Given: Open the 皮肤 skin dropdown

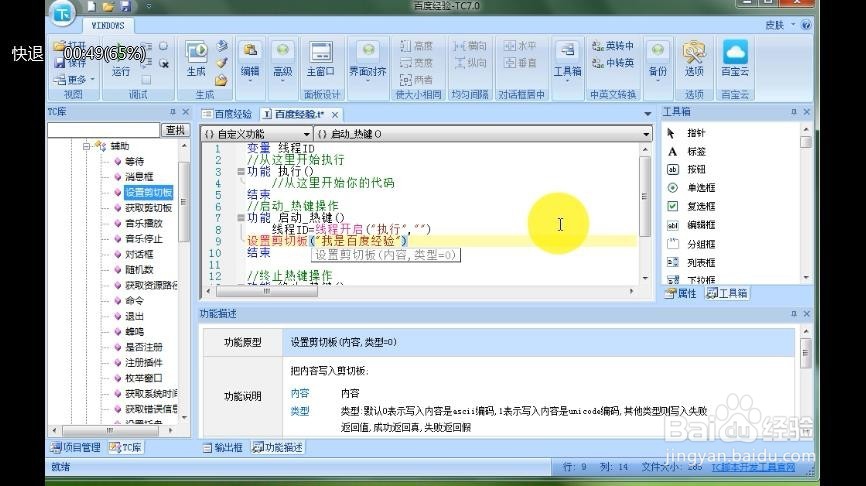Looking at the screenshot, I should pos(780,25).
